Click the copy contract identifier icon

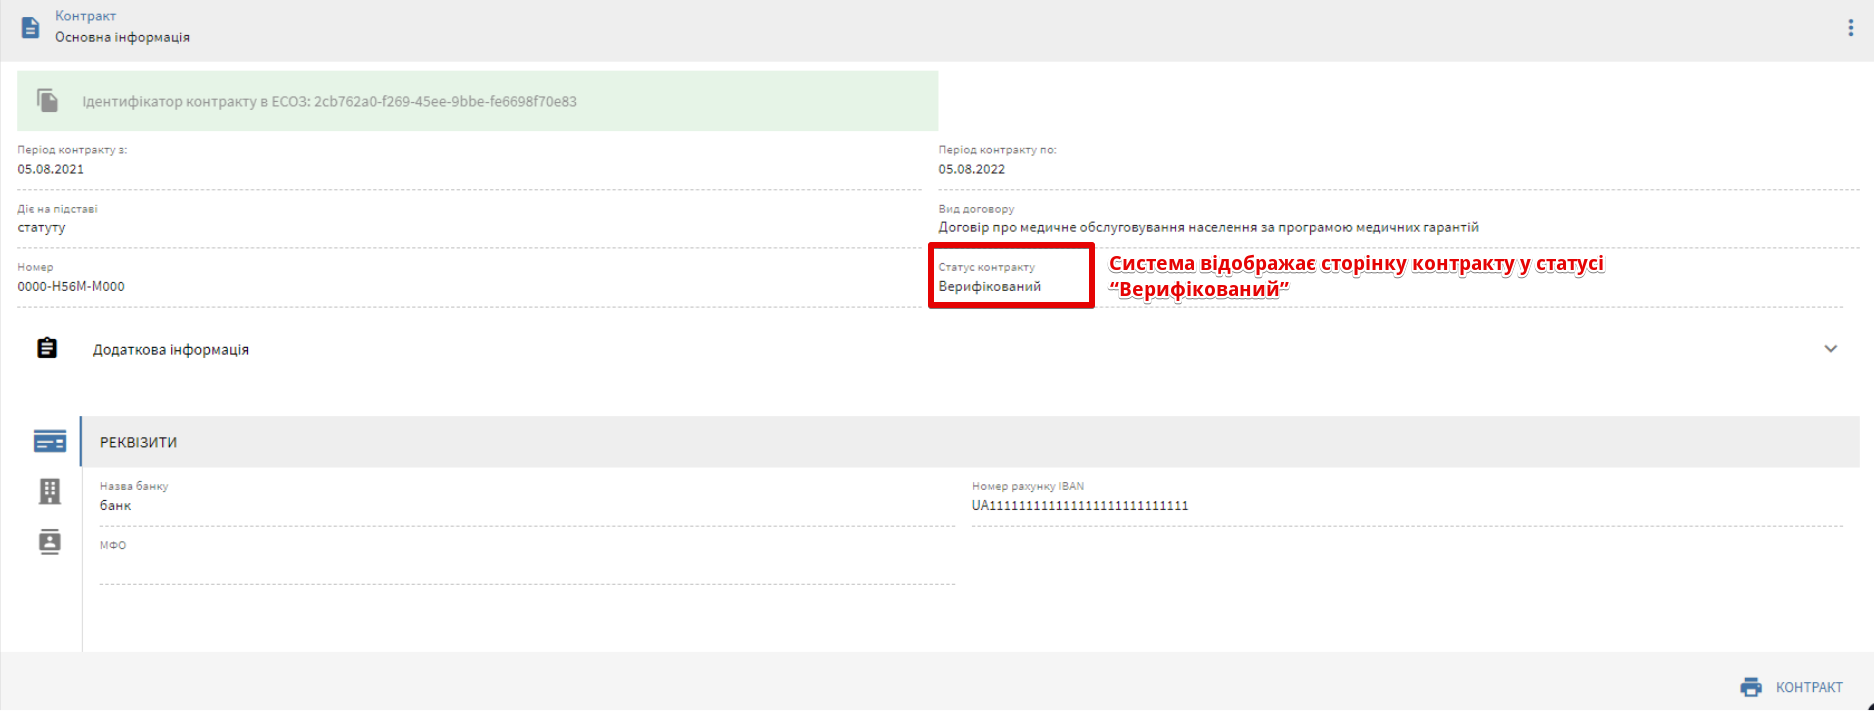point(47,100)
